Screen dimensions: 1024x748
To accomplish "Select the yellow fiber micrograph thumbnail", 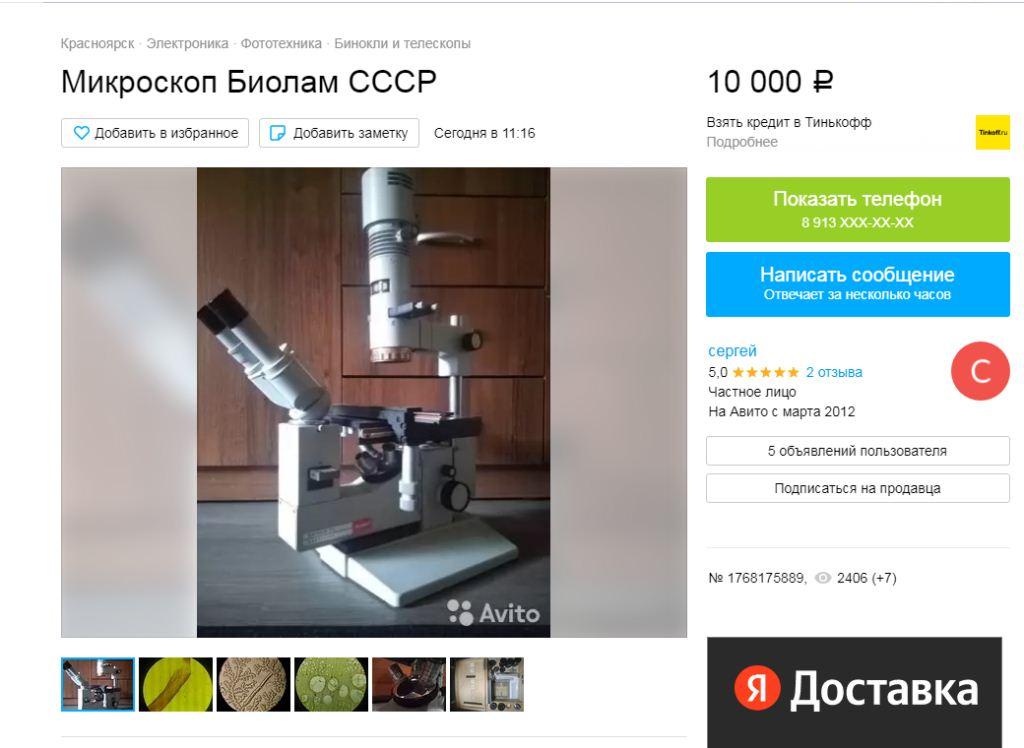I will point(176,684).
